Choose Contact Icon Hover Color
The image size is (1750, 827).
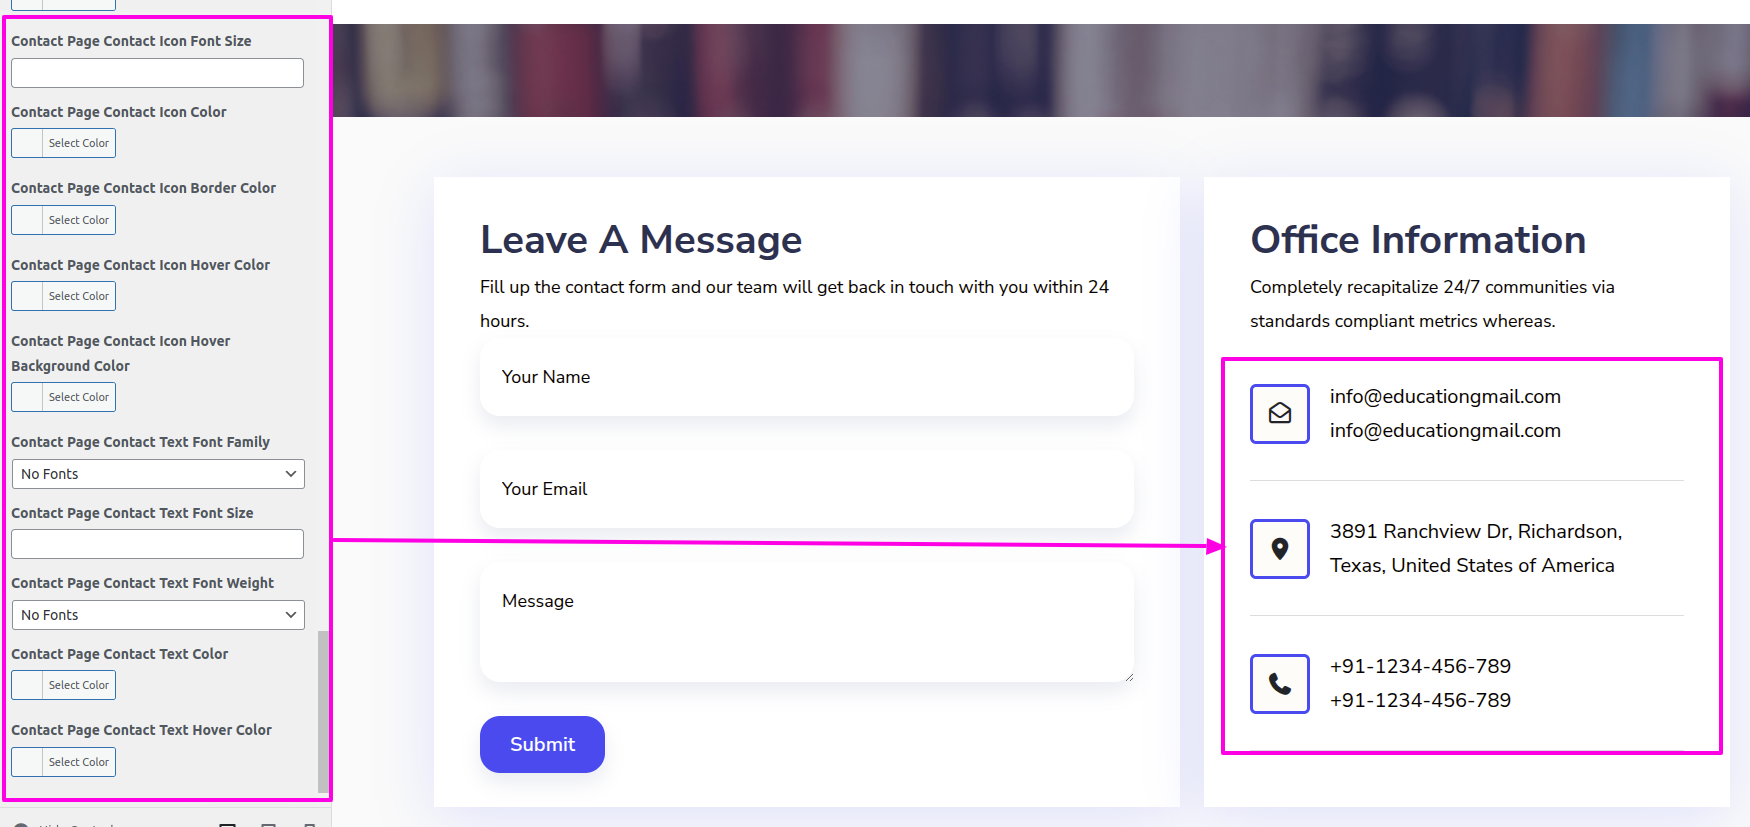click(x=64, y=296)
